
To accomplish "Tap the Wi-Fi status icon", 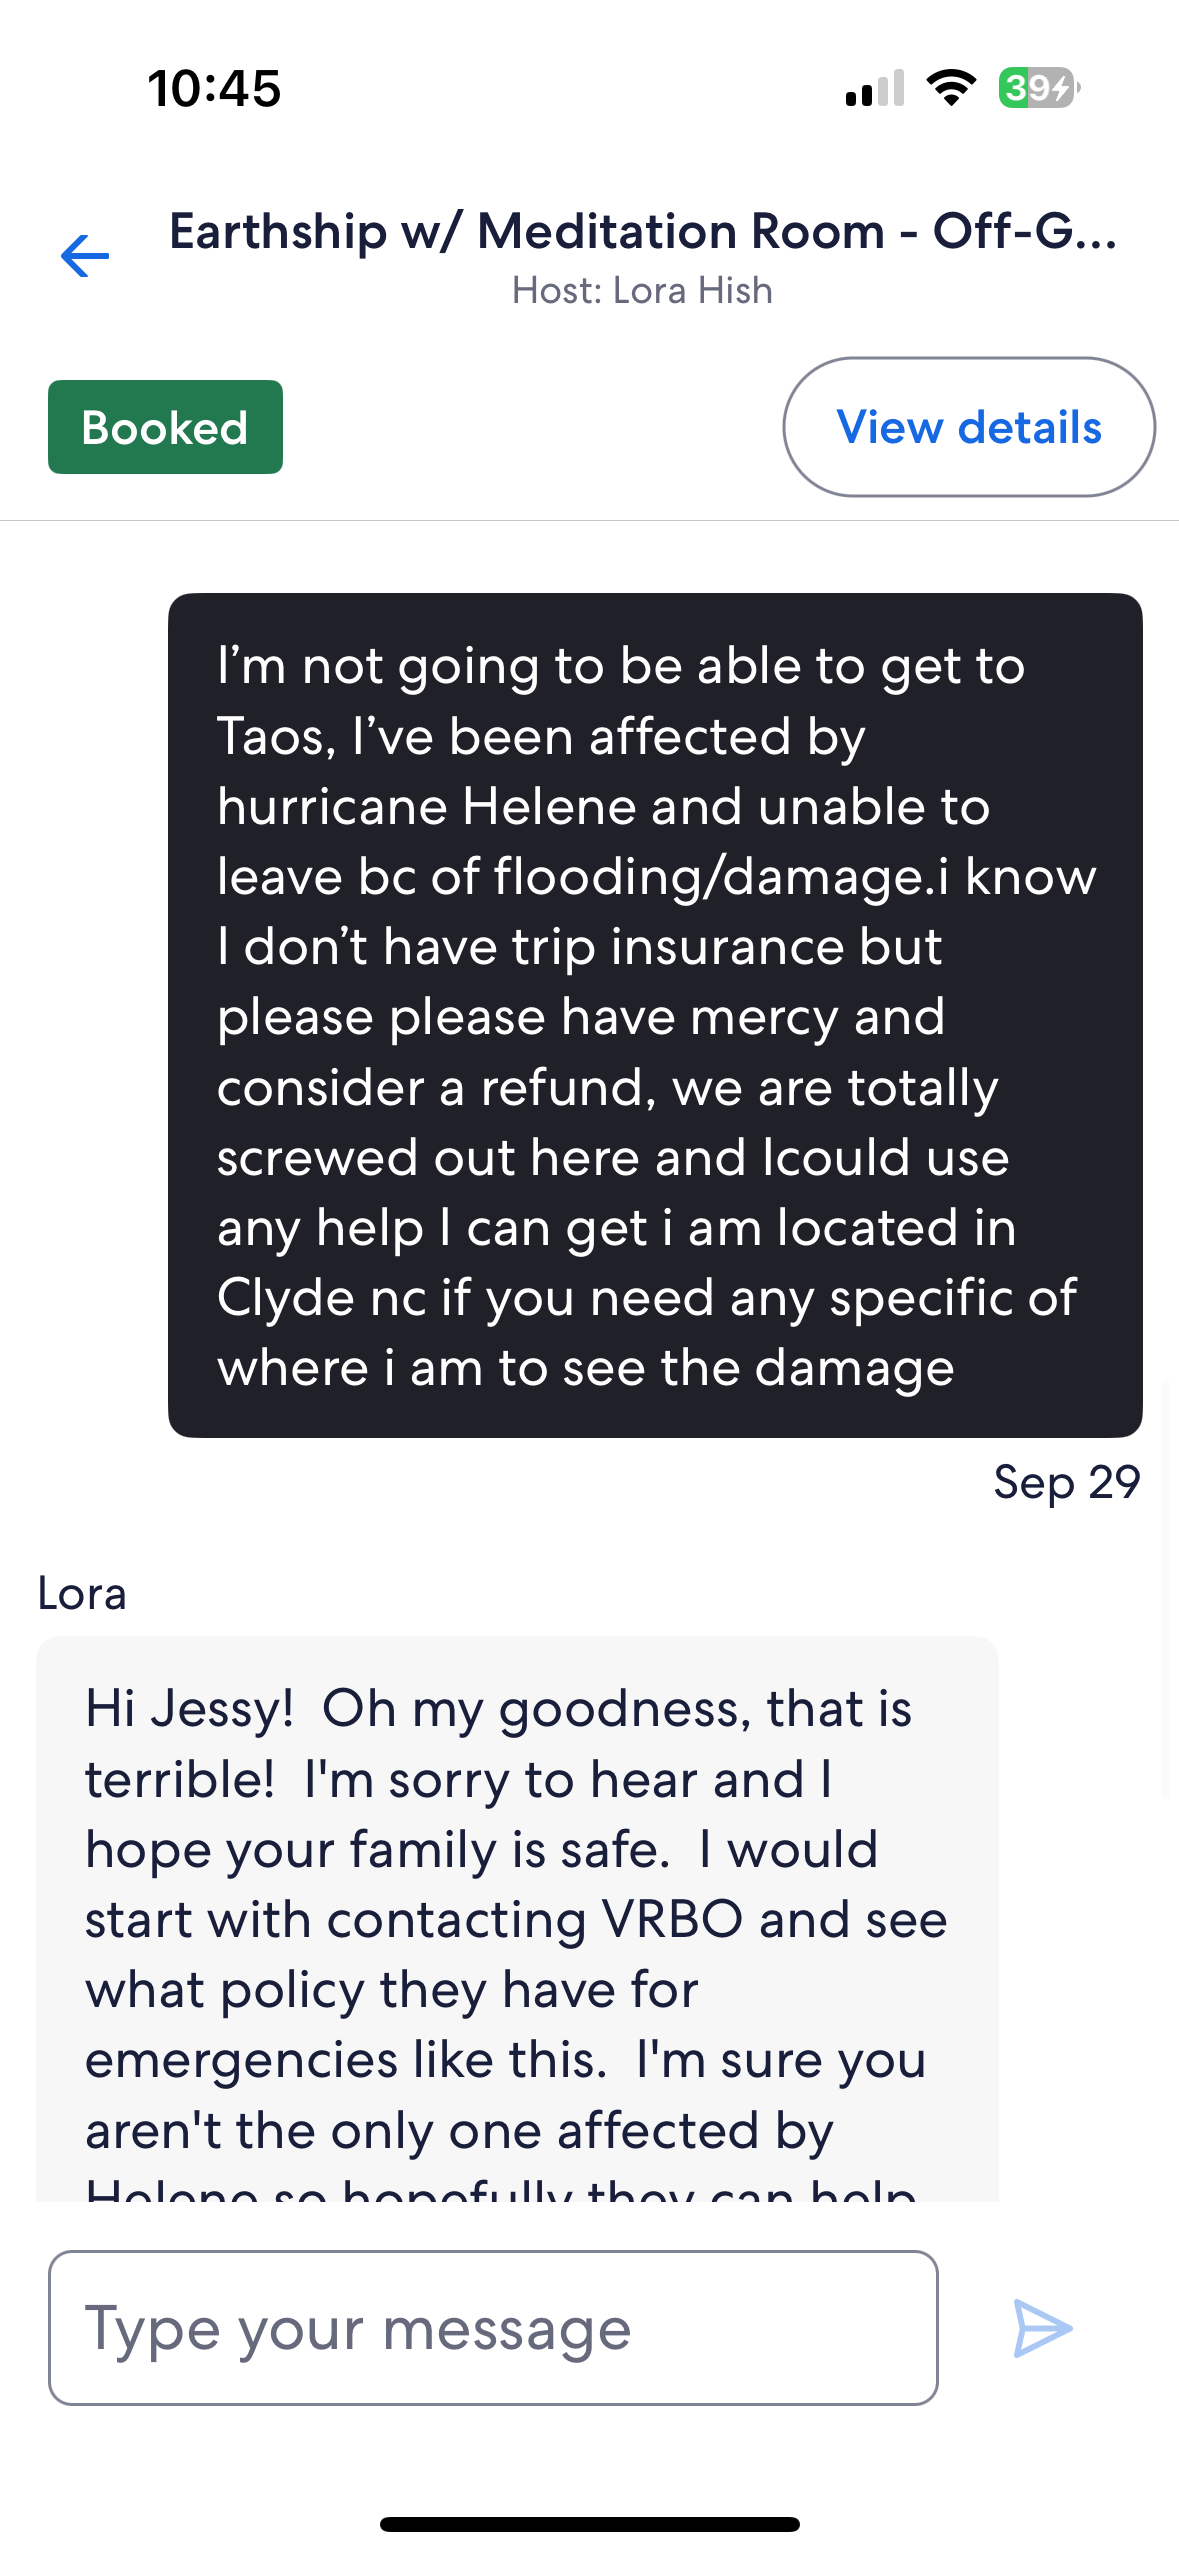I will click(952, 88).
